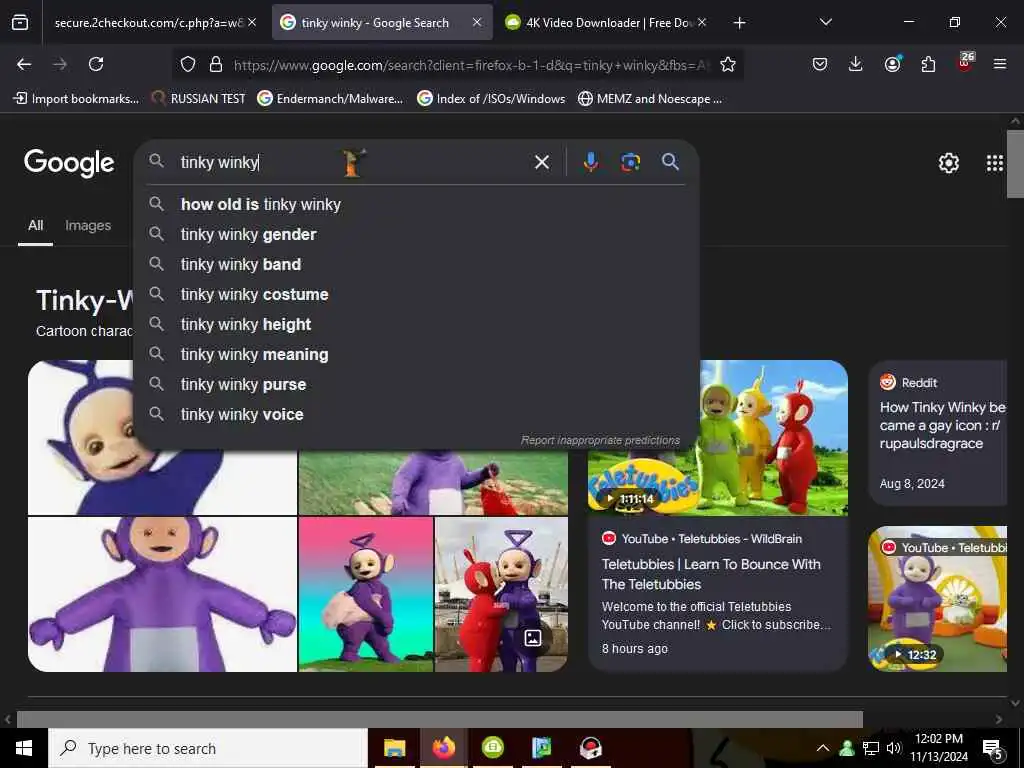Click 'Report inappropriate predictions' link
The image size is (1024, 768).
coord(600,440)
